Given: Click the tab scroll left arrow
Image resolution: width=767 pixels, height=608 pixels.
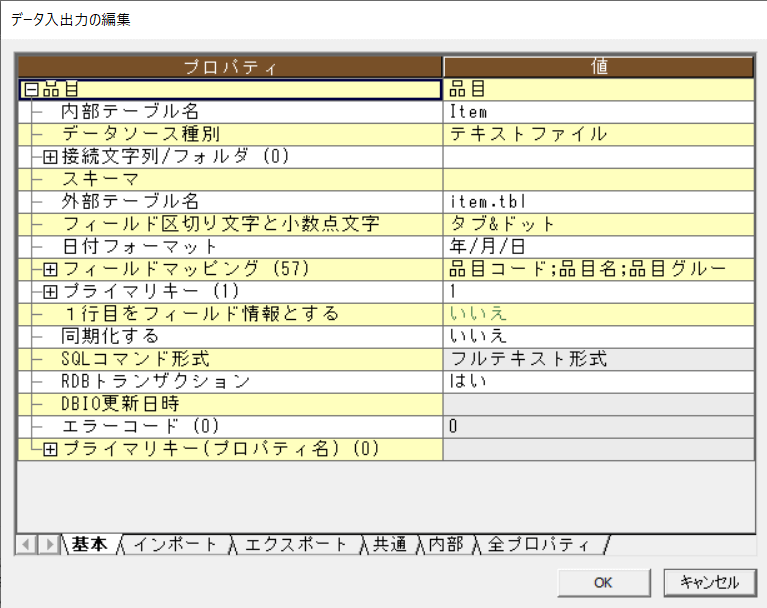Looking at the screenshot, I should click(26, 544).
